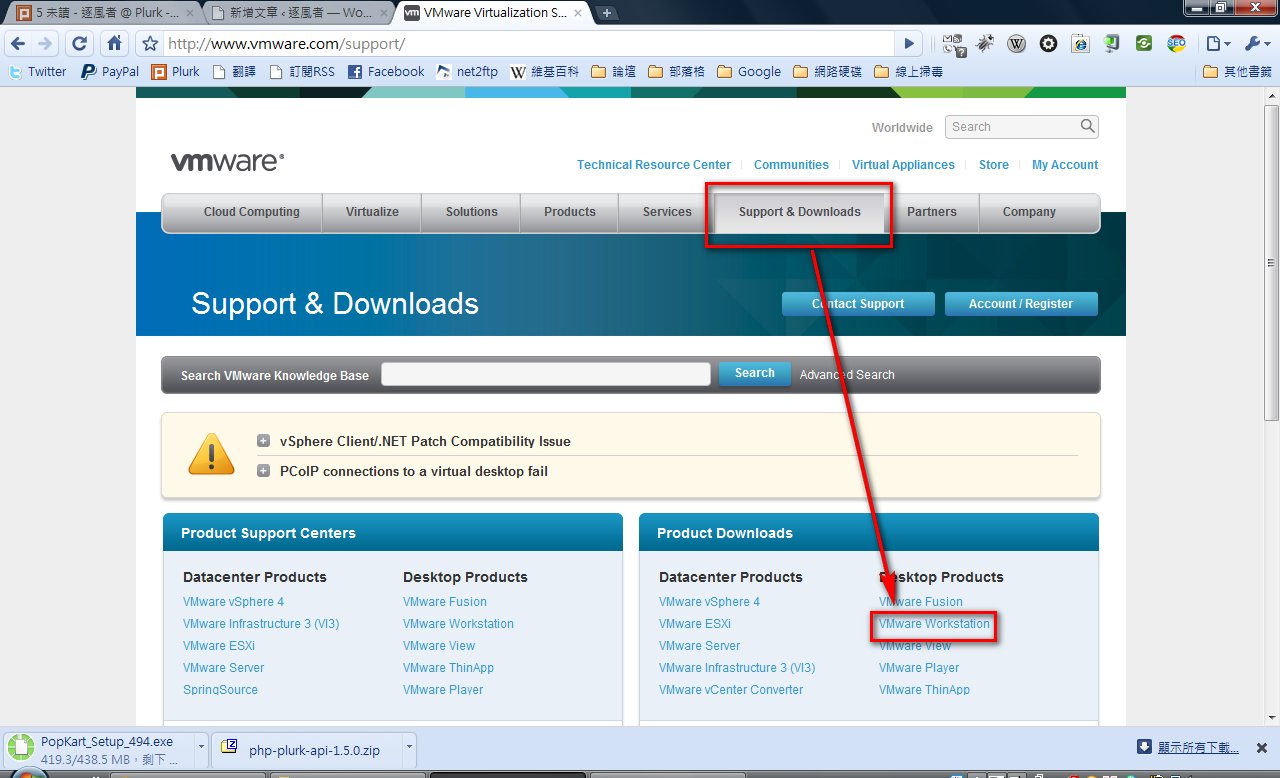1280x778 pixels.
Task: Open the Technical Resource Center link
Action: point(654,165)
